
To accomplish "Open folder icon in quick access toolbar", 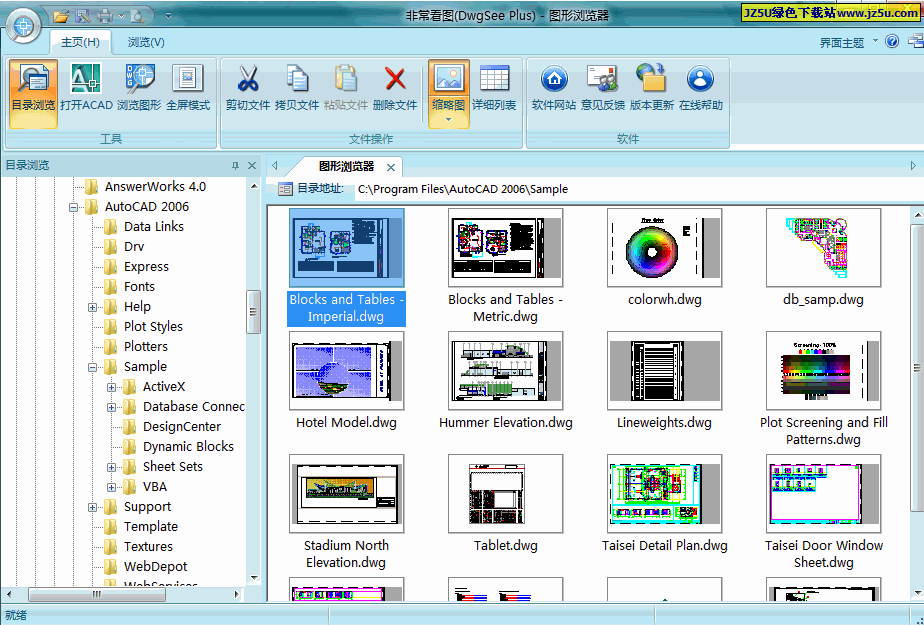I will (x=61, y=16).
